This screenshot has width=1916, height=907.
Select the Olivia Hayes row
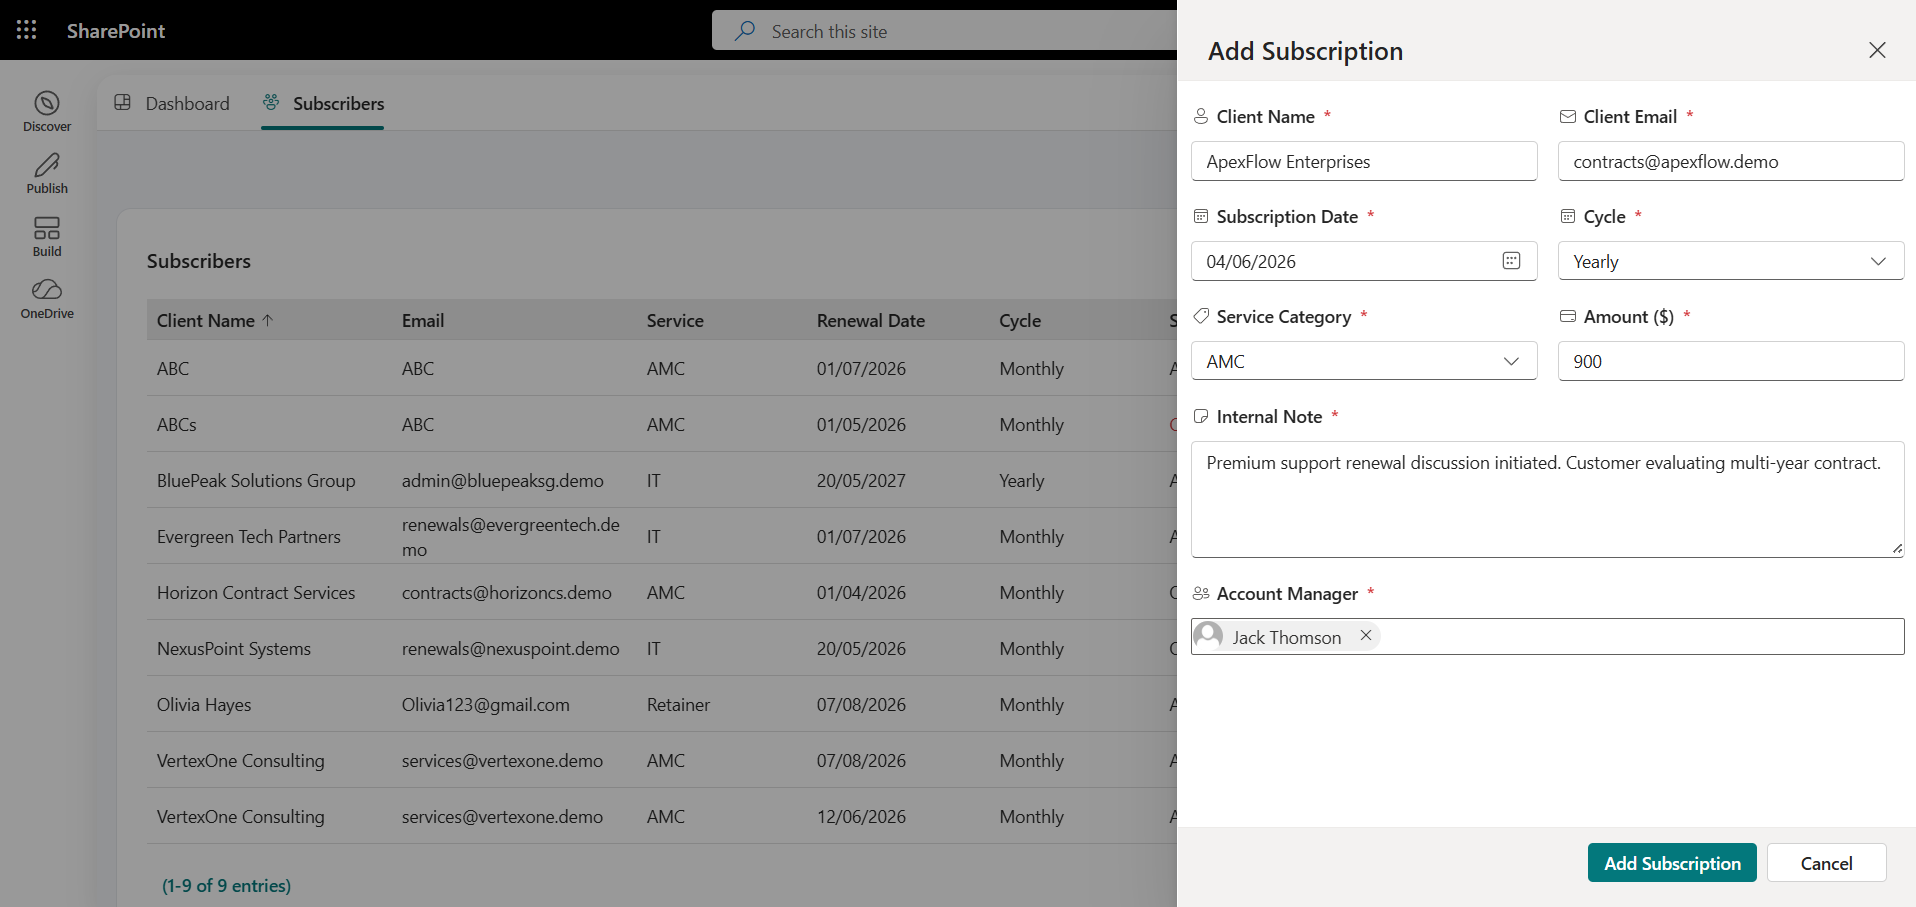tap(662, 704)
